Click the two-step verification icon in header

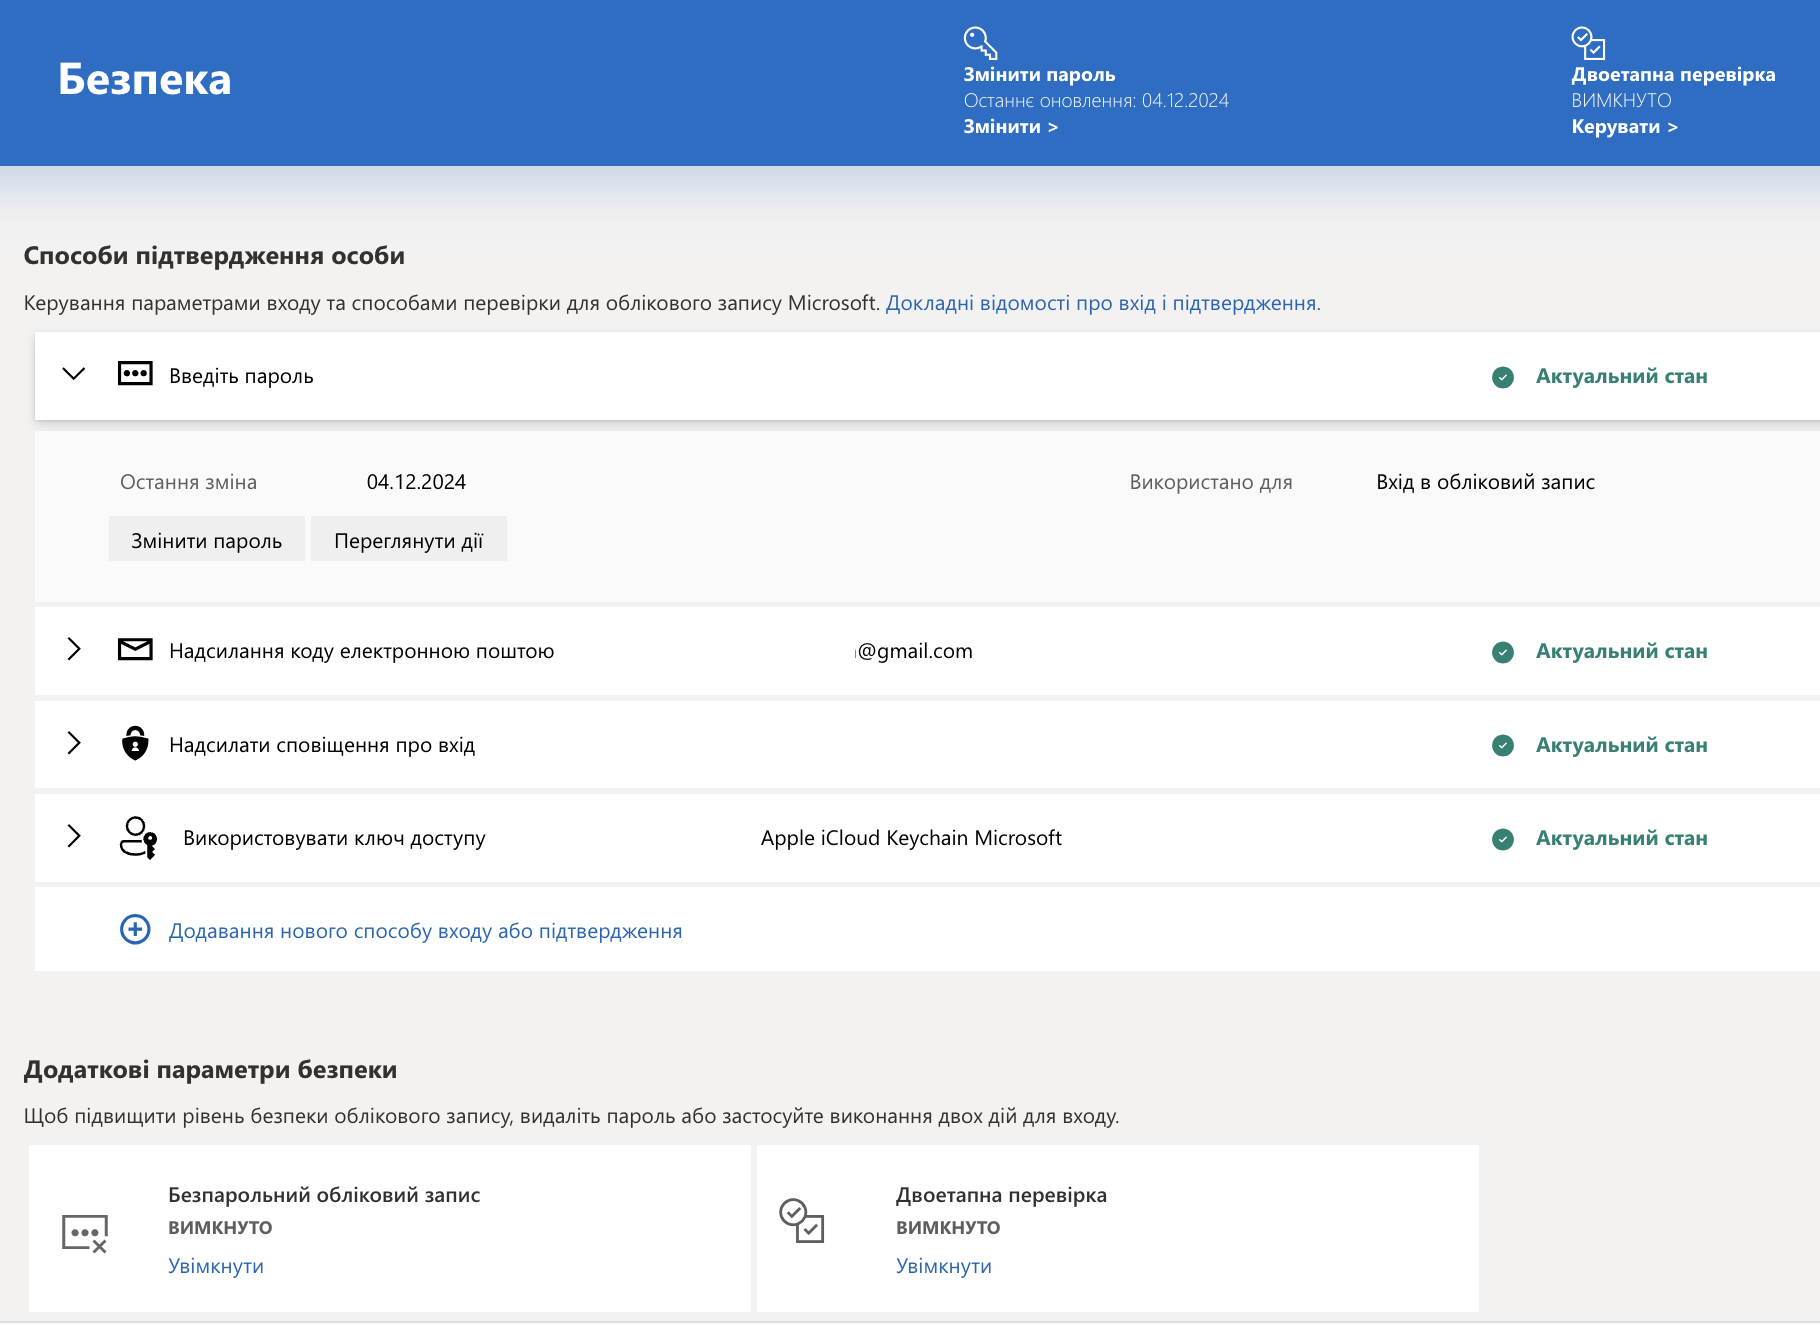[1588, 43]
